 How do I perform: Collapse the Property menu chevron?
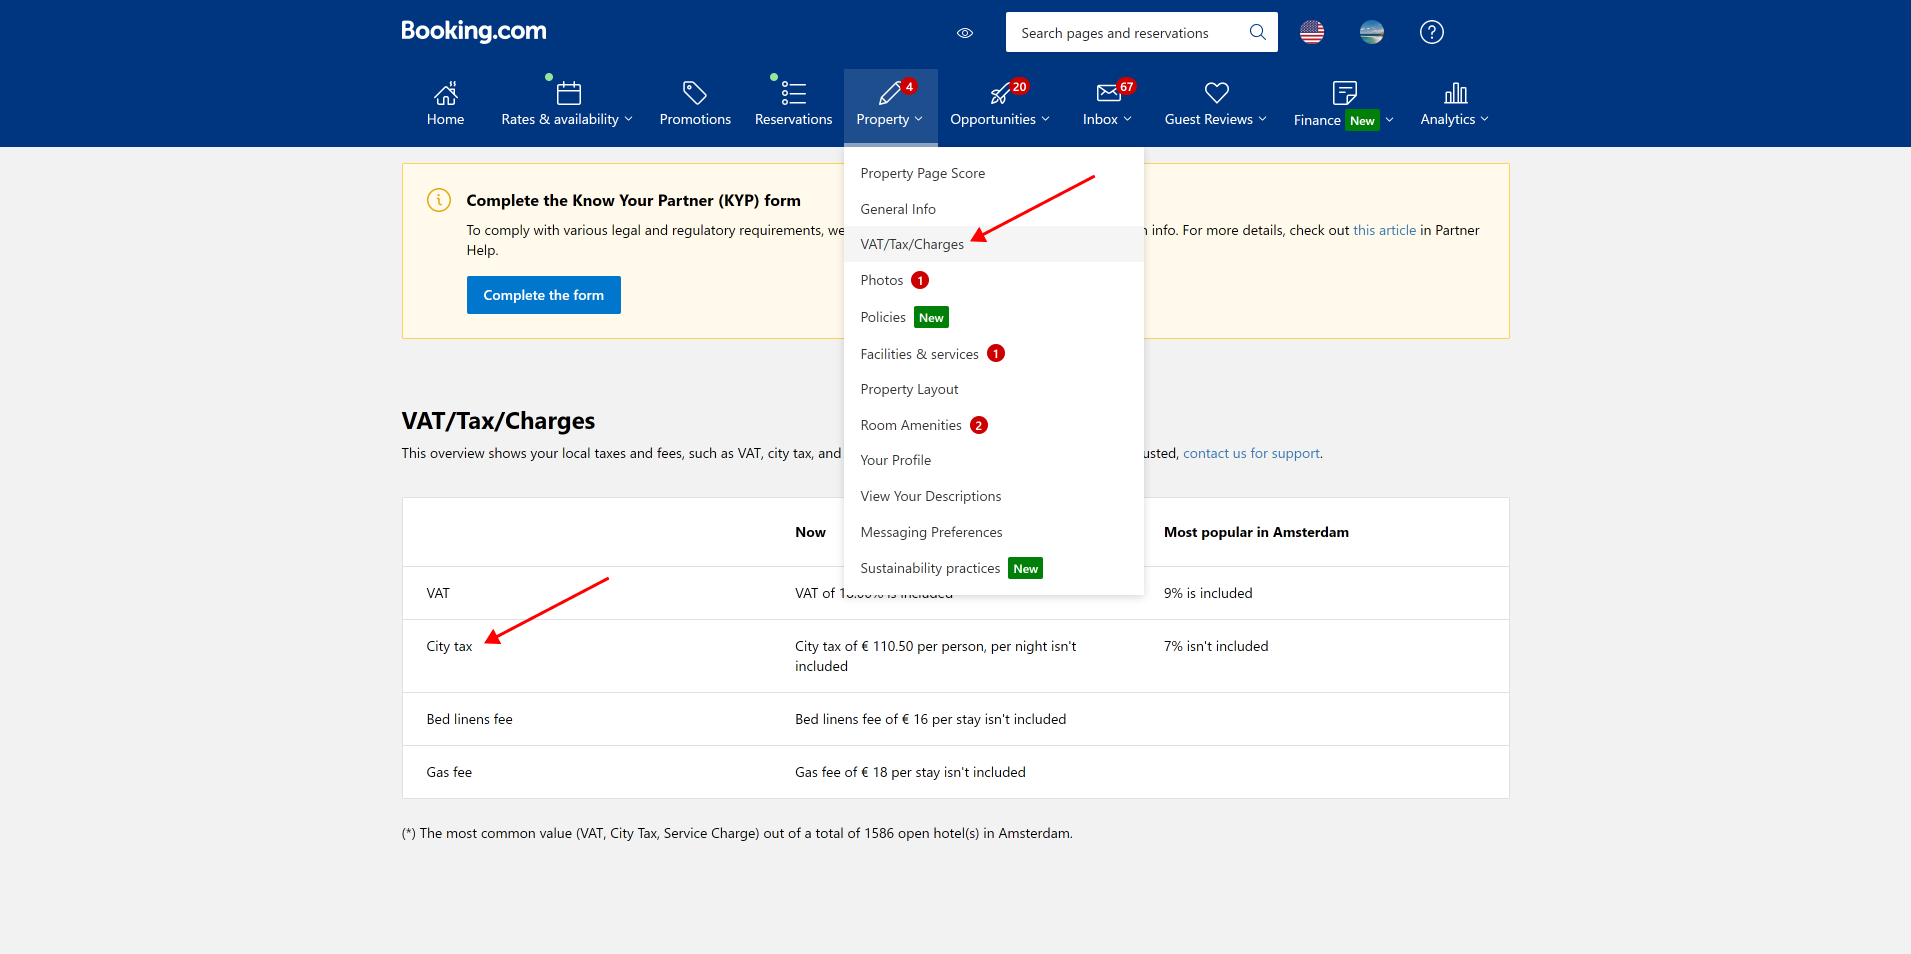[x=919, y=119]
